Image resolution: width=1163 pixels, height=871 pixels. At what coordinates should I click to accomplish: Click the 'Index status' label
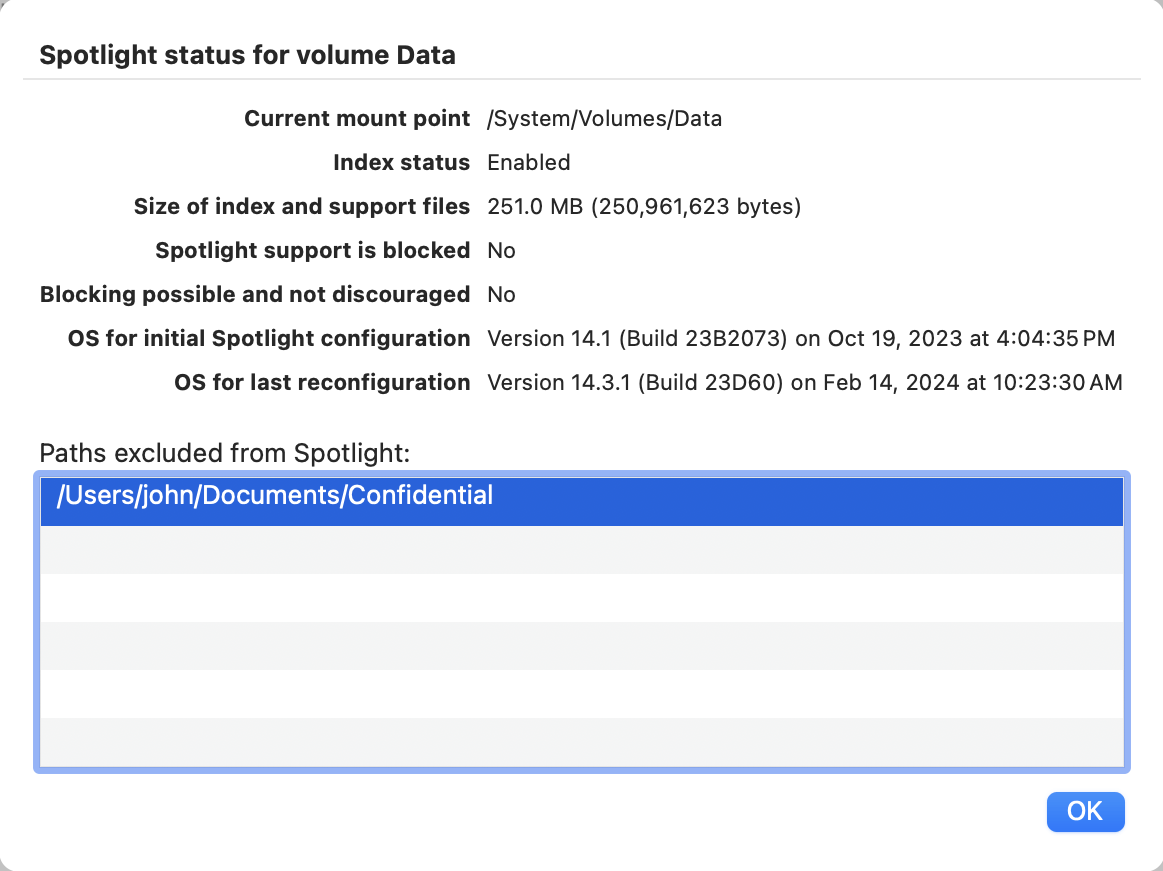pyautogui.click(x=401, y=162)
